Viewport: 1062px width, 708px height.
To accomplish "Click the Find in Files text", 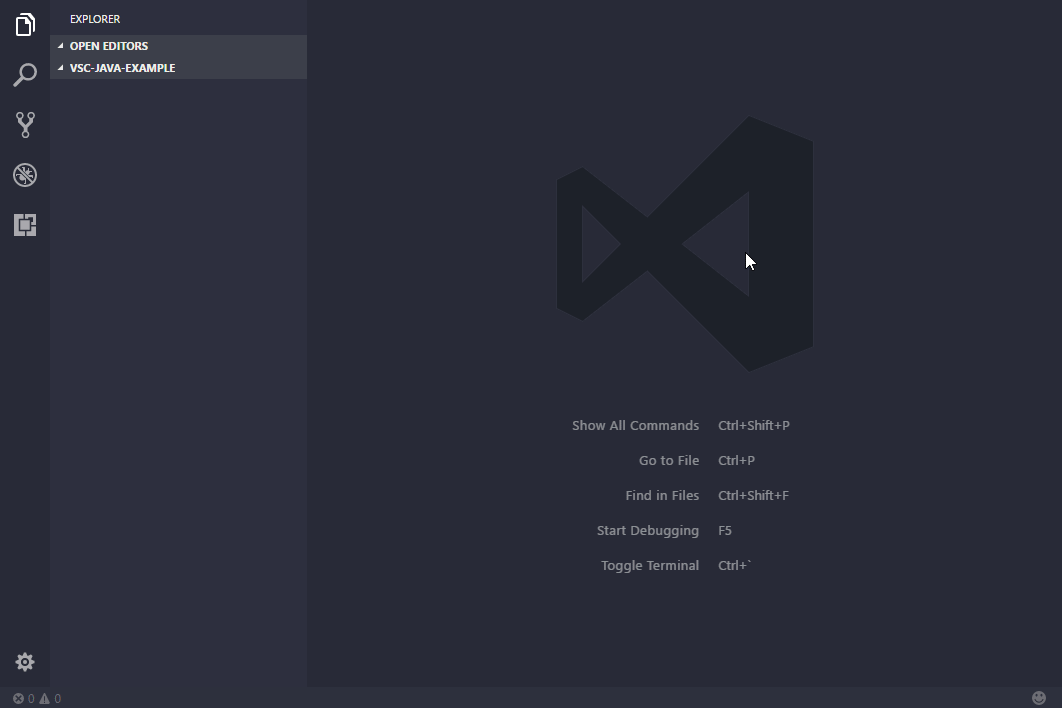I will pos(662,495).
